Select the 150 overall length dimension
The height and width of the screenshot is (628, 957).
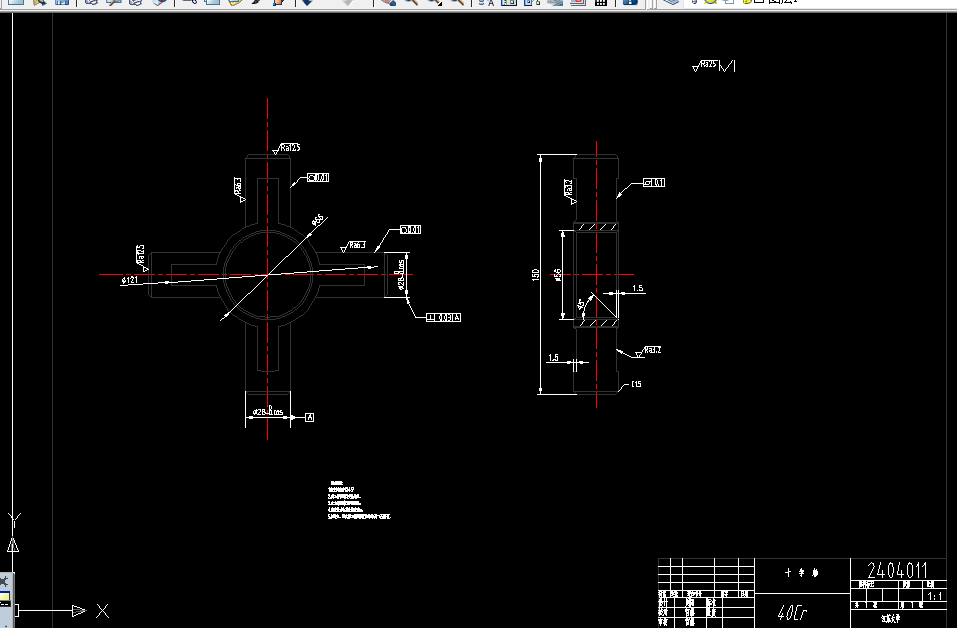pos(536,275)
